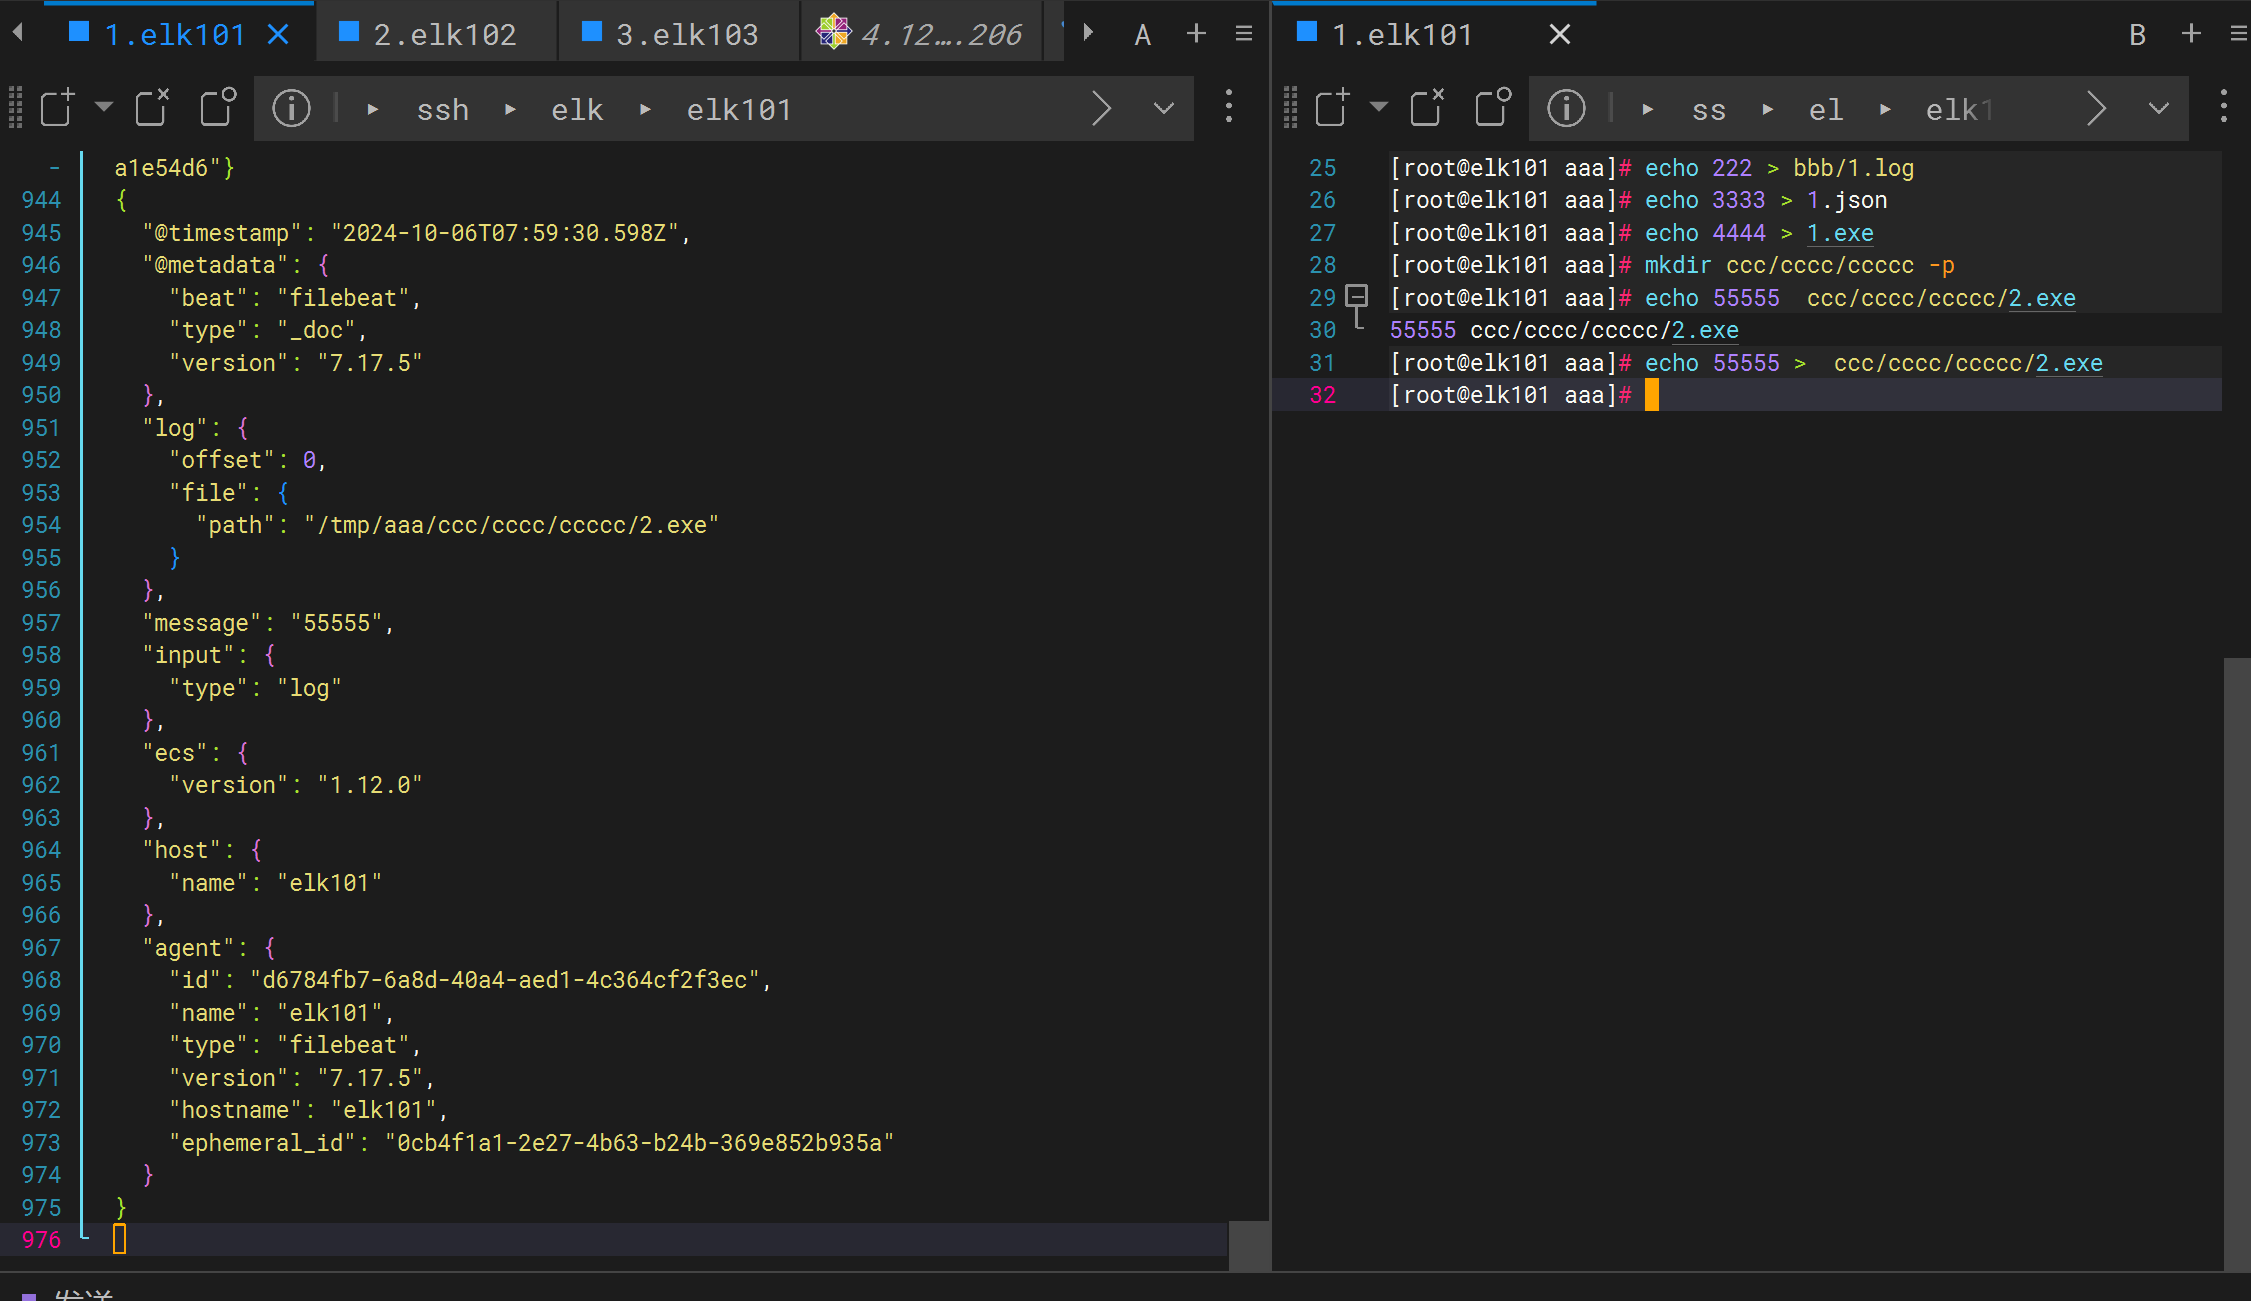
Task: Add a new tab in pane B
Action: (x=2191, y=34)
